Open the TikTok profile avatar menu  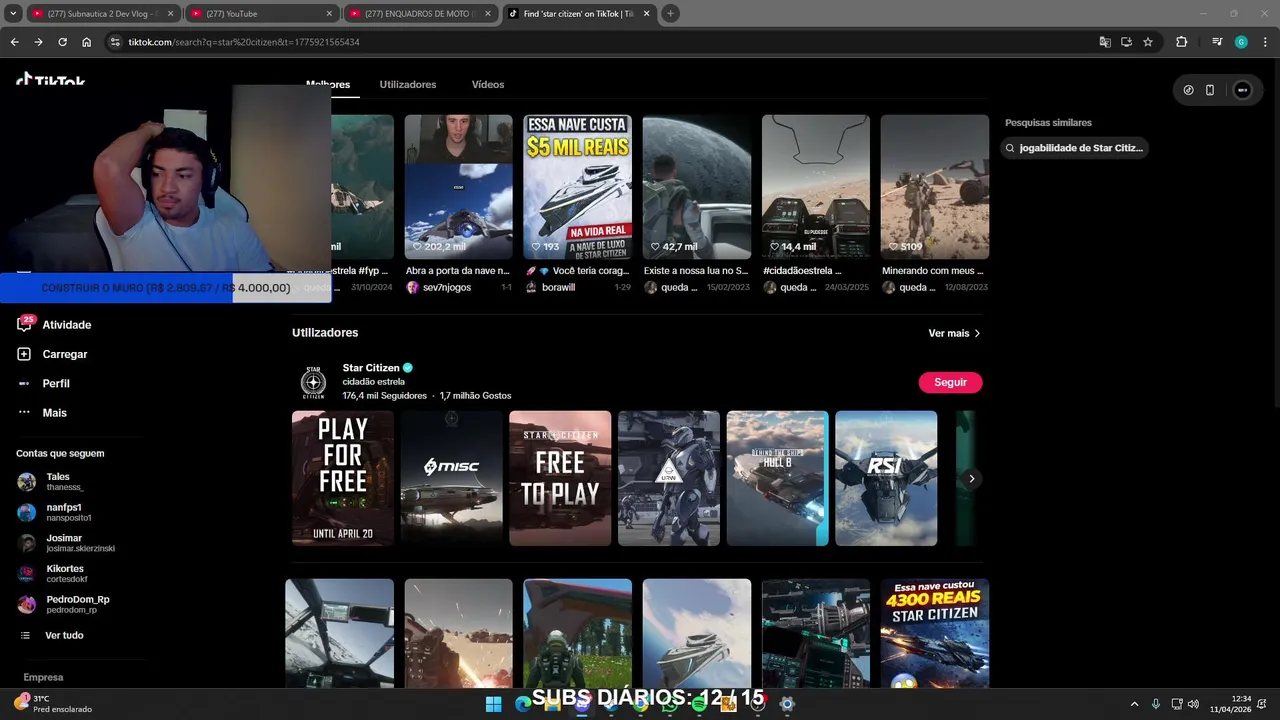tap(1242, 90)
